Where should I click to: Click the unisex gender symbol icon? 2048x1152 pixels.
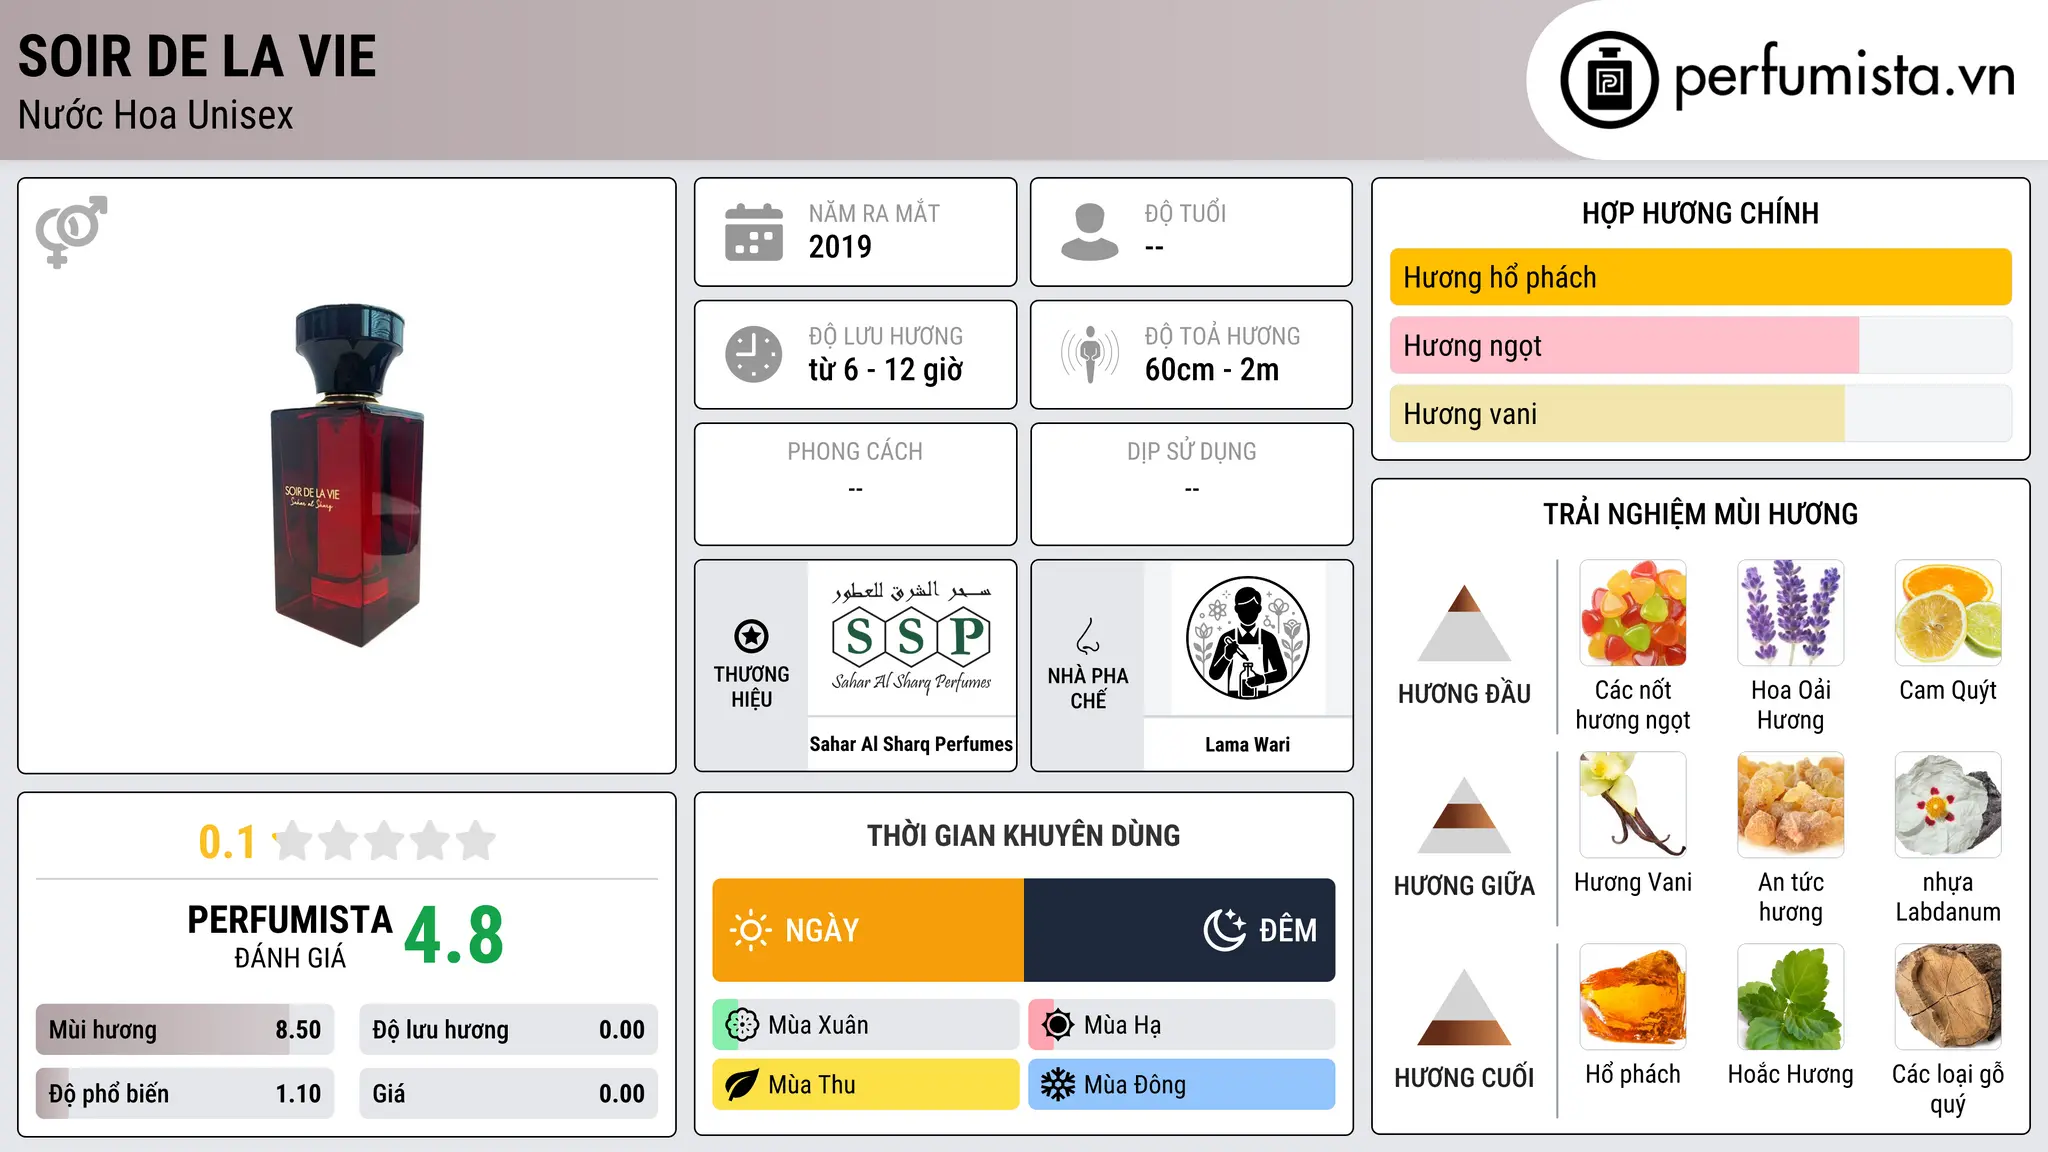pos(71,231)
